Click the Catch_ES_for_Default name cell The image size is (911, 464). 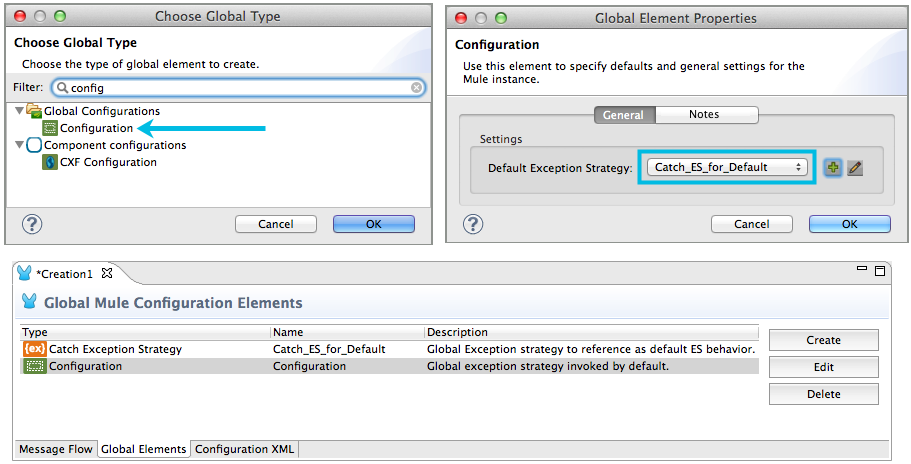[x=329, y=349]
